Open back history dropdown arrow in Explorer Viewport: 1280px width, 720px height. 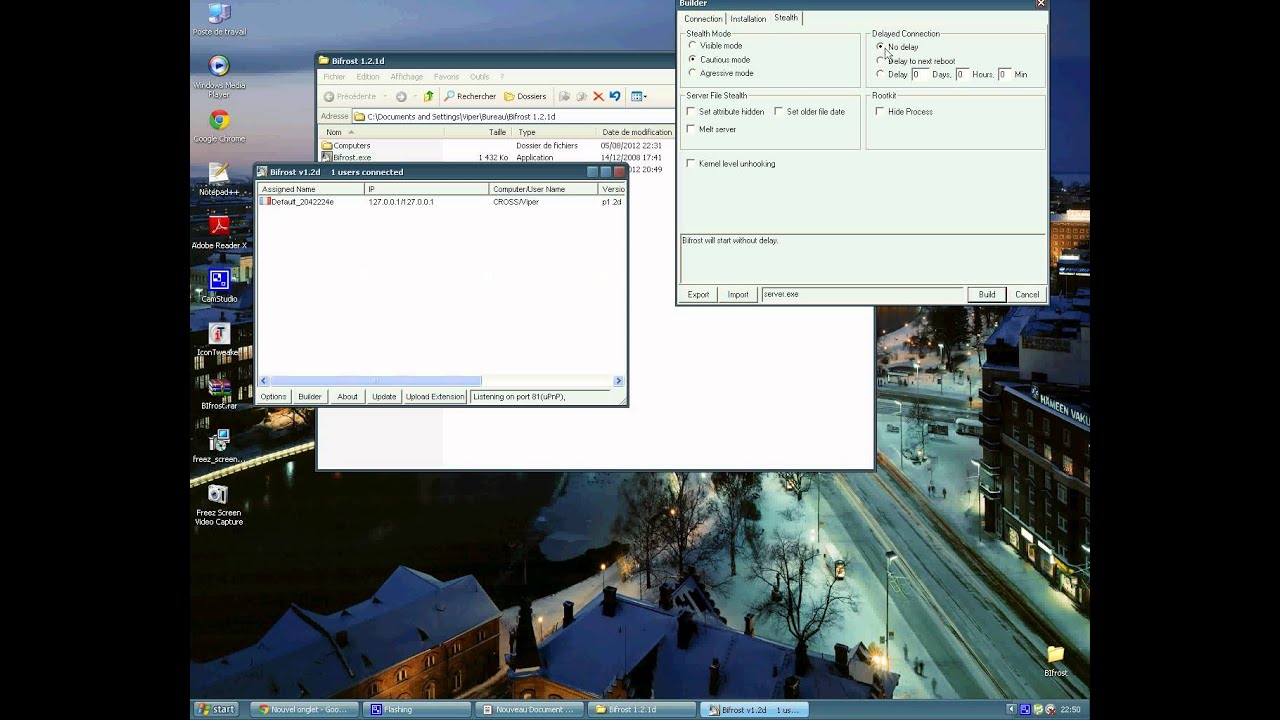[384, 96]
